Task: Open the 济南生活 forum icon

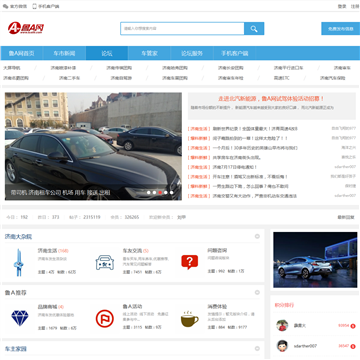Action: click(x=18, y=263)
